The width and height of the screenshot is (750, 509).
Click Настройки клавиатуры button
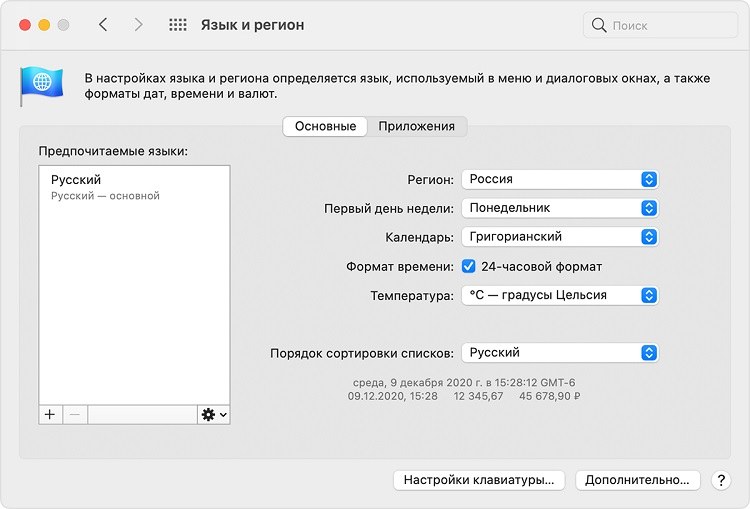coord(479,480)
